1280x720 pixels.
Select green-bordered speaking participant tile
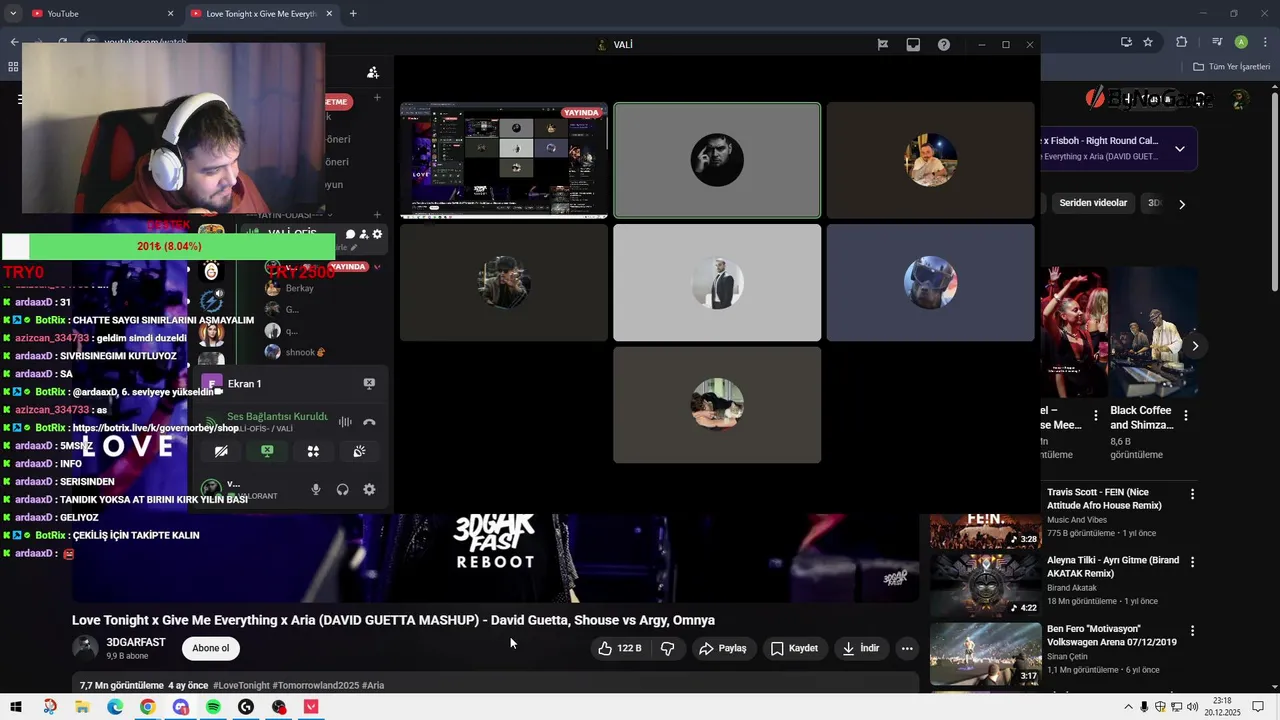point(717,160)
